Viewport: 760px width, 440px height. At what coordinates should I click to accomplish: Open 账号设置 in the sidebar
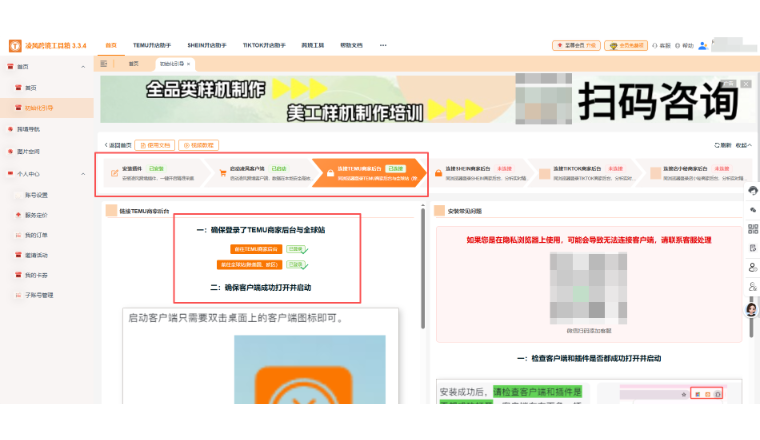tap(36, 195)
